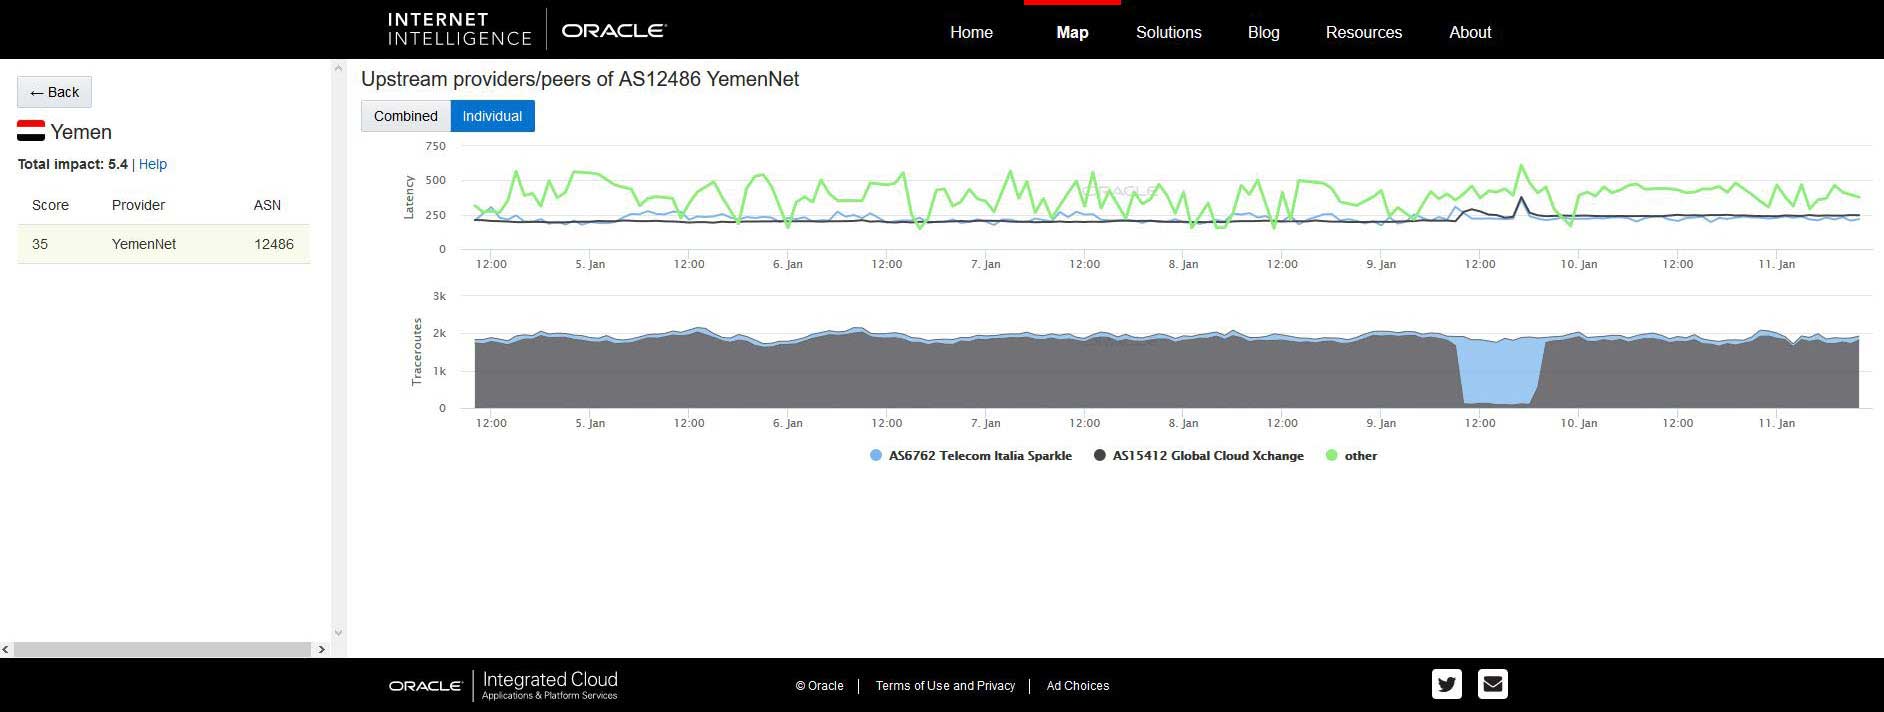Click the panel scroll up arrow
Image resolution: width=1884 pixels, height=712 pixels.
(x=338, y=69)
